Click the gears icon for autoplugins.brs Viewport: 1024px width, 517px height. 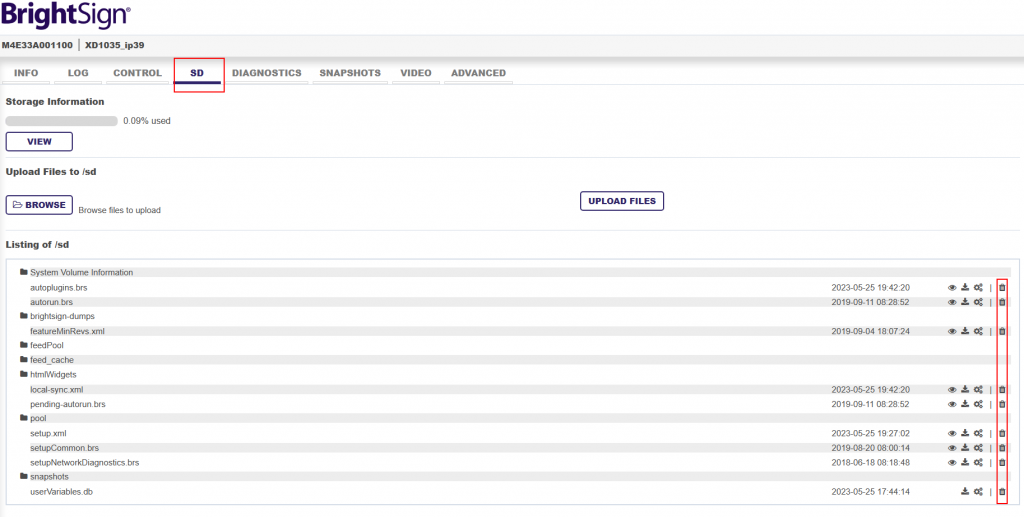pos(978,287)
